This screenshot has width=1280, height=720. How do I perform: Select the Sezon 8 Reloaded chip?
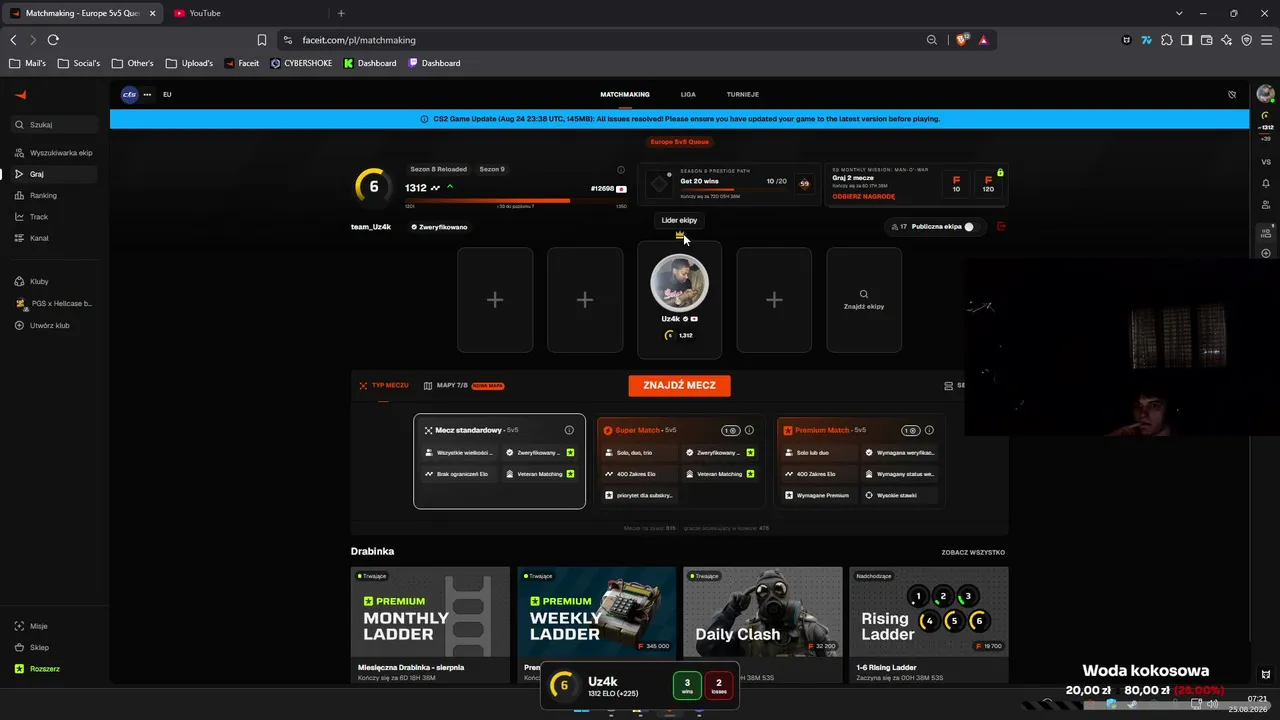(438, 170)
